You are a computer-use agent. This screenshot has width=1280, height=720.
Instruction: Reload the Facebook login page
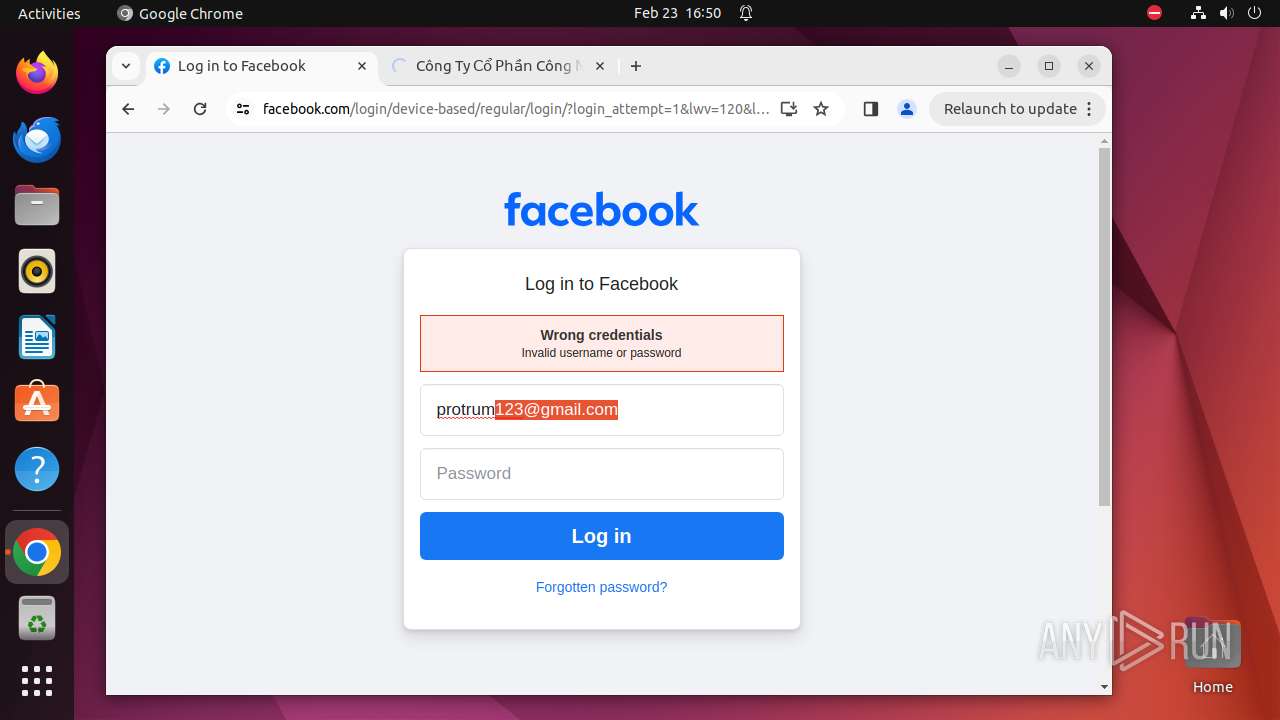coord(200,109)
